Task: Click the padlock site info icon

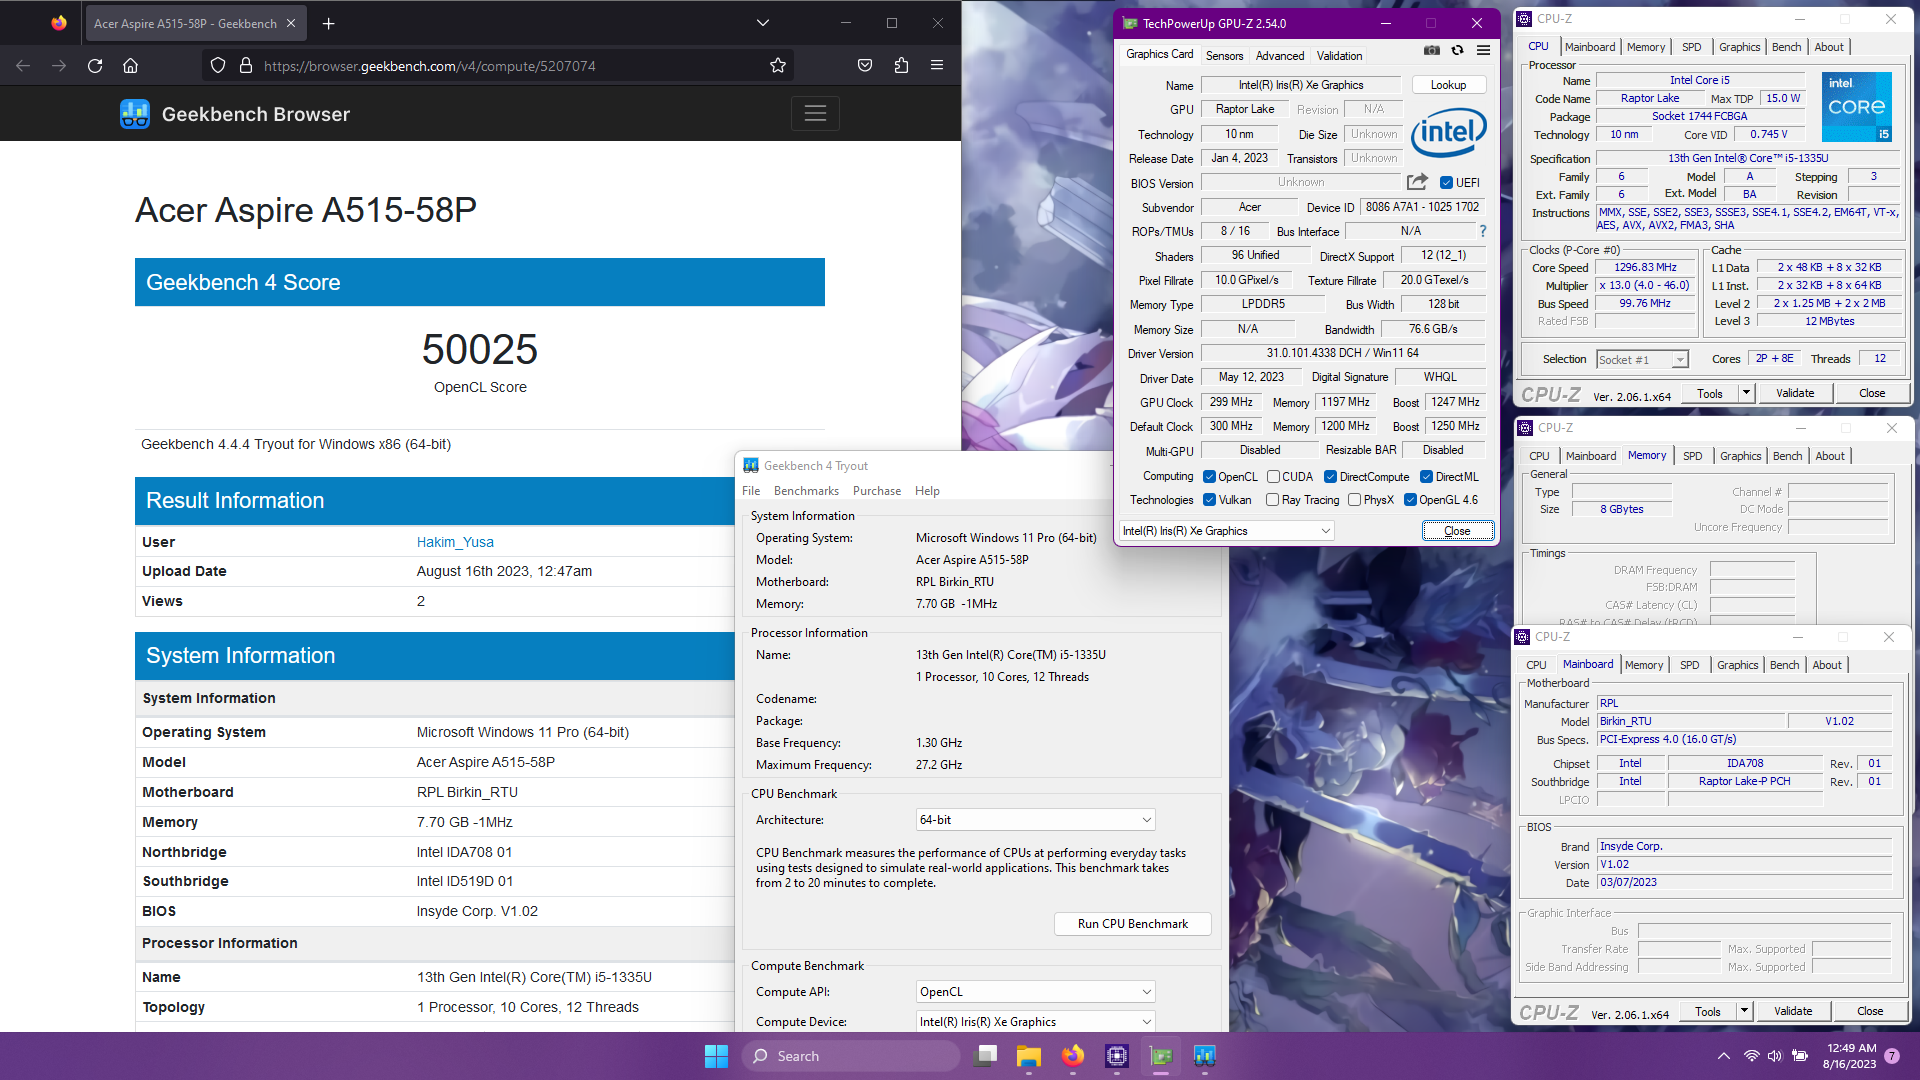Action: tap(246, 66)
